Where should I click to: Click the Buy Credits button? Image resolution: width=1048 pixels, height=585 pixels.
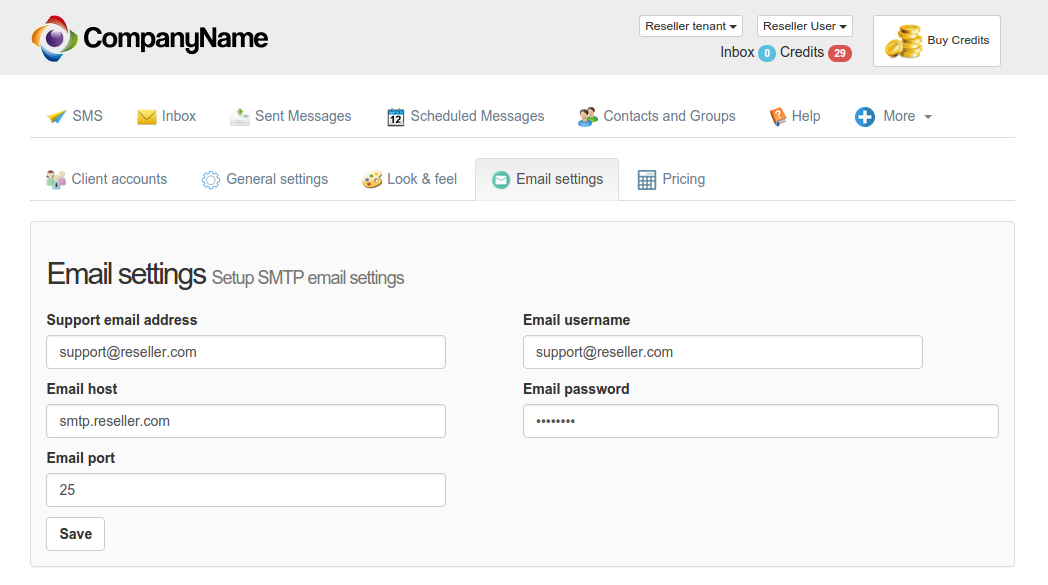tap(936, 41)
